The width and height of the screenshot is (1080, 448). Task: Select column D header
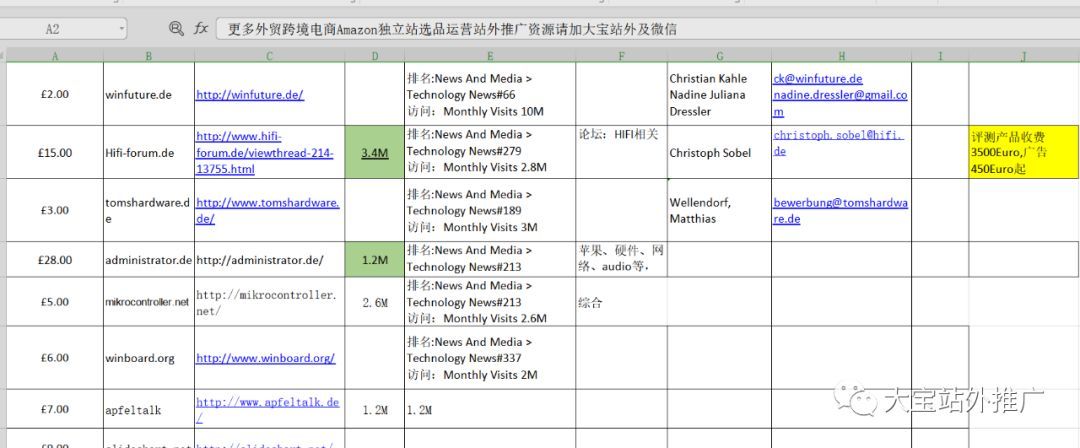pyautogui.click(x=375, y=56)
